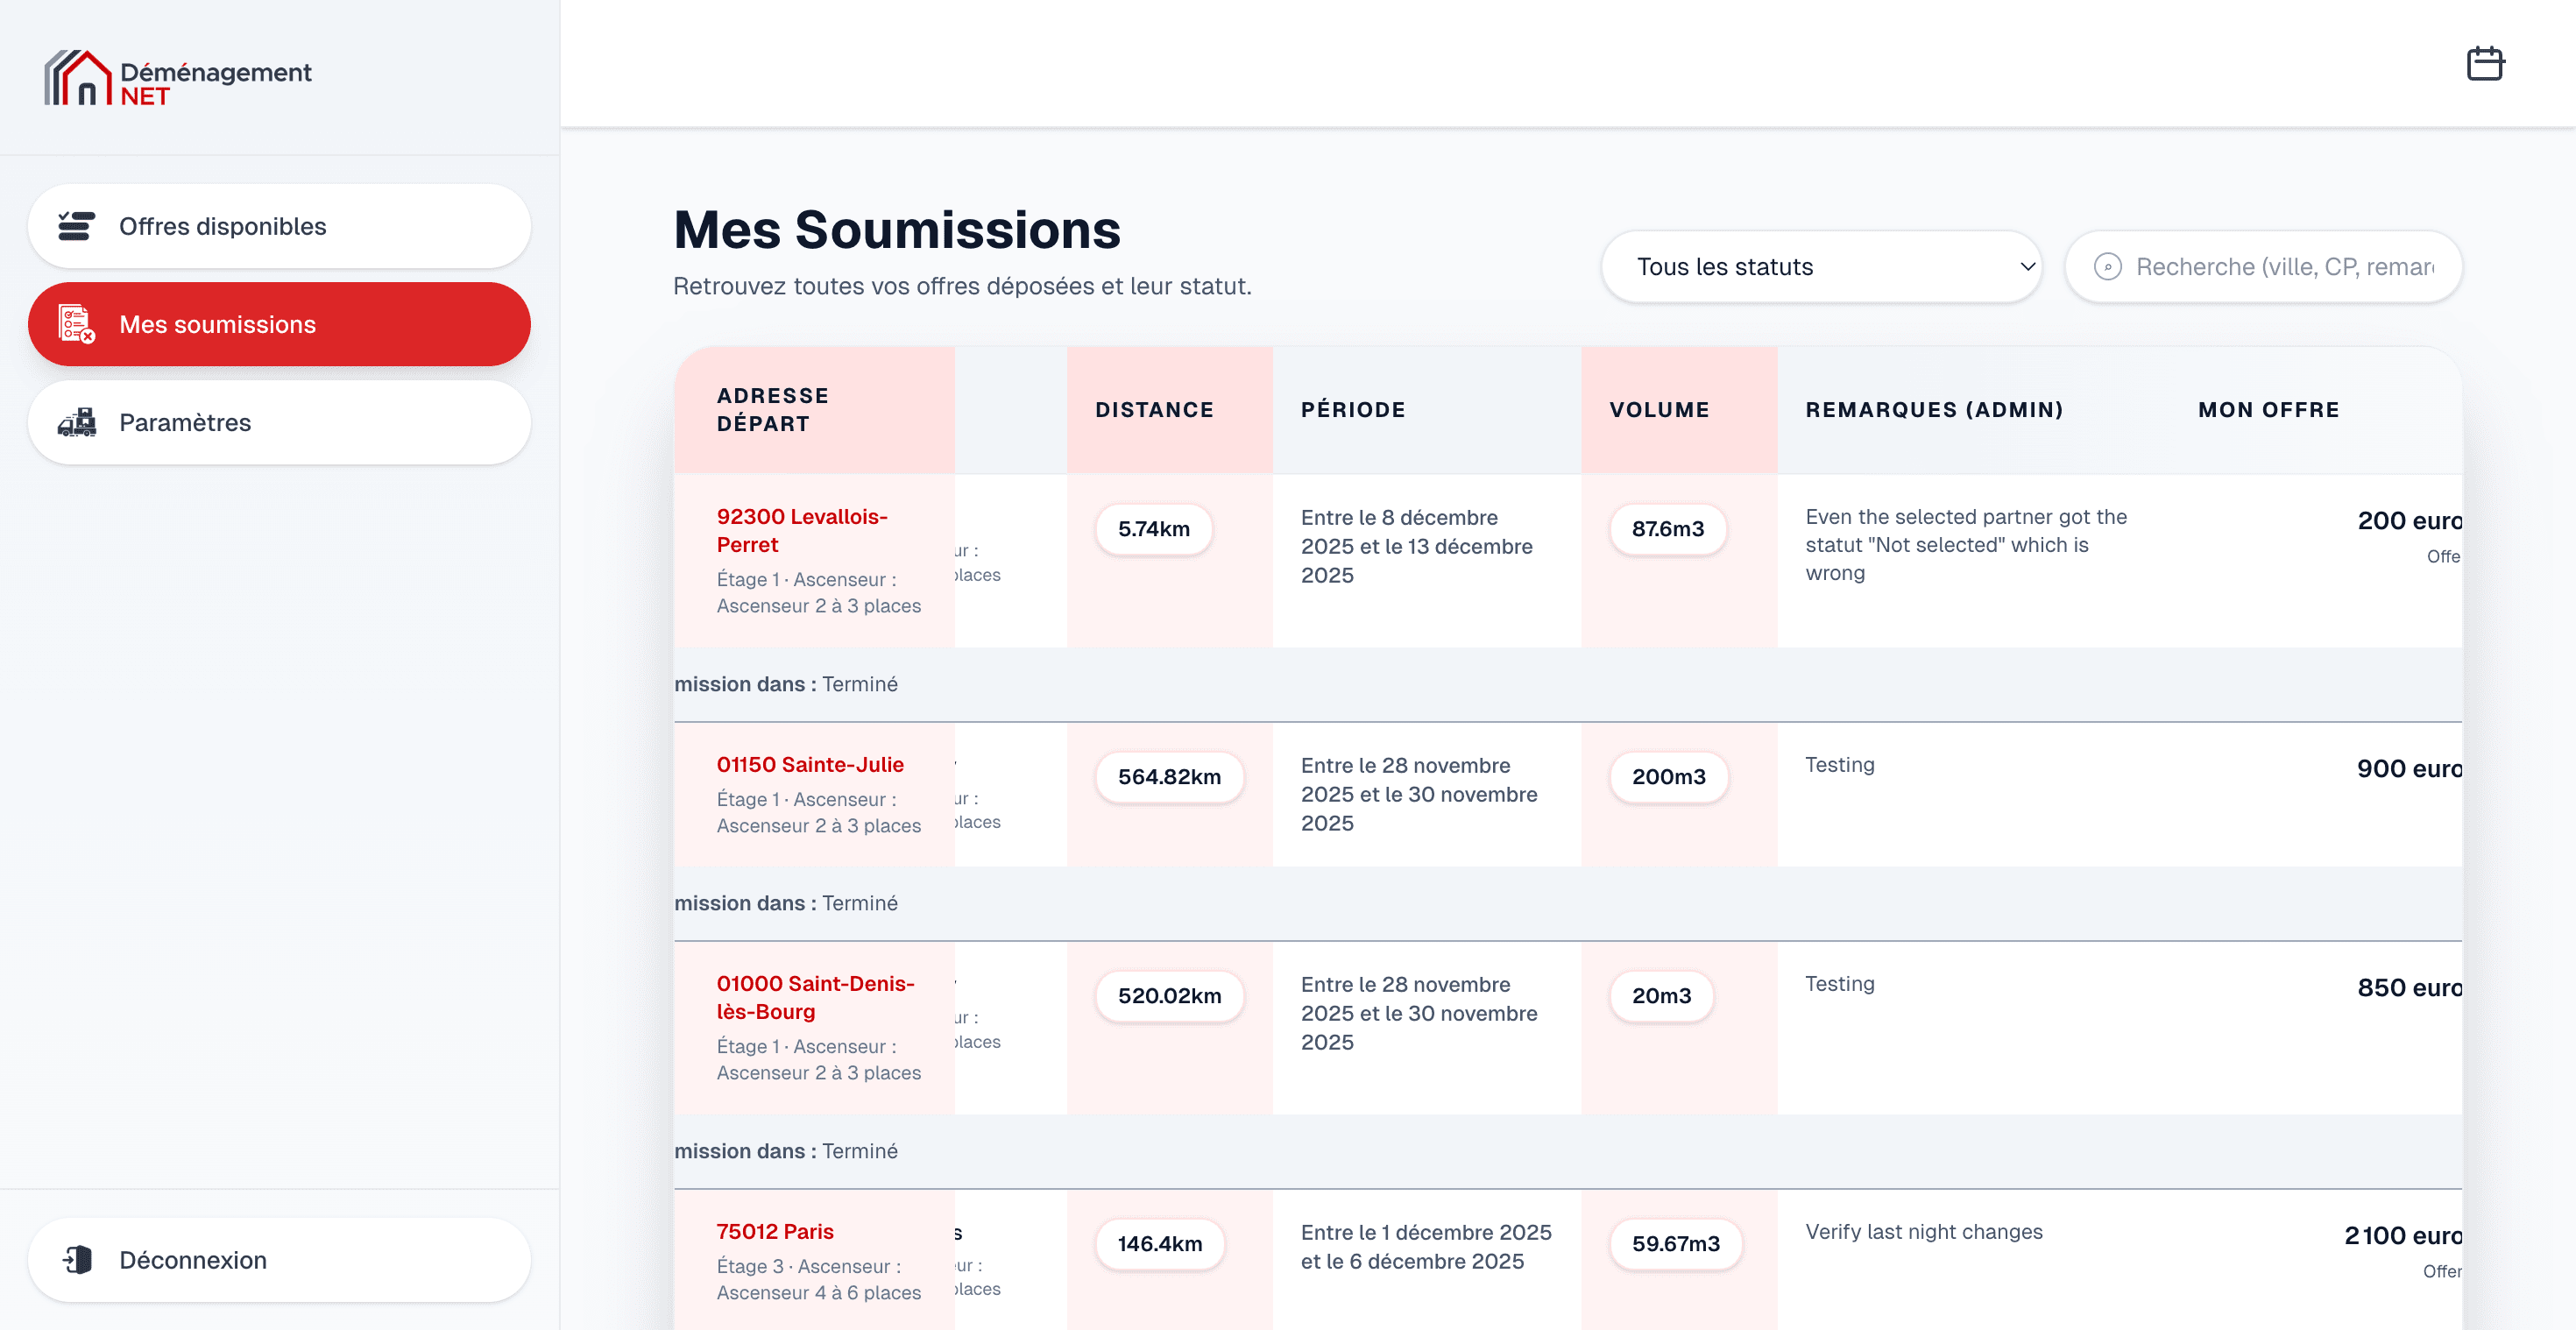Click the search magnifier icon
This screenshot has width=2576, height=1330.
tap(2107, 267)
